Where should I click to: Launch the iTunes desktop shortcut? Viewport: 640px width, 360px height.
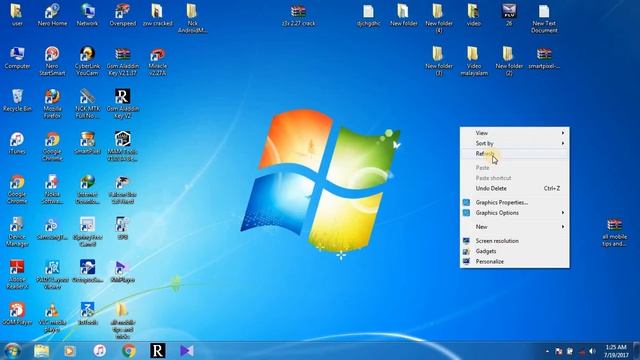pos(17,143)
